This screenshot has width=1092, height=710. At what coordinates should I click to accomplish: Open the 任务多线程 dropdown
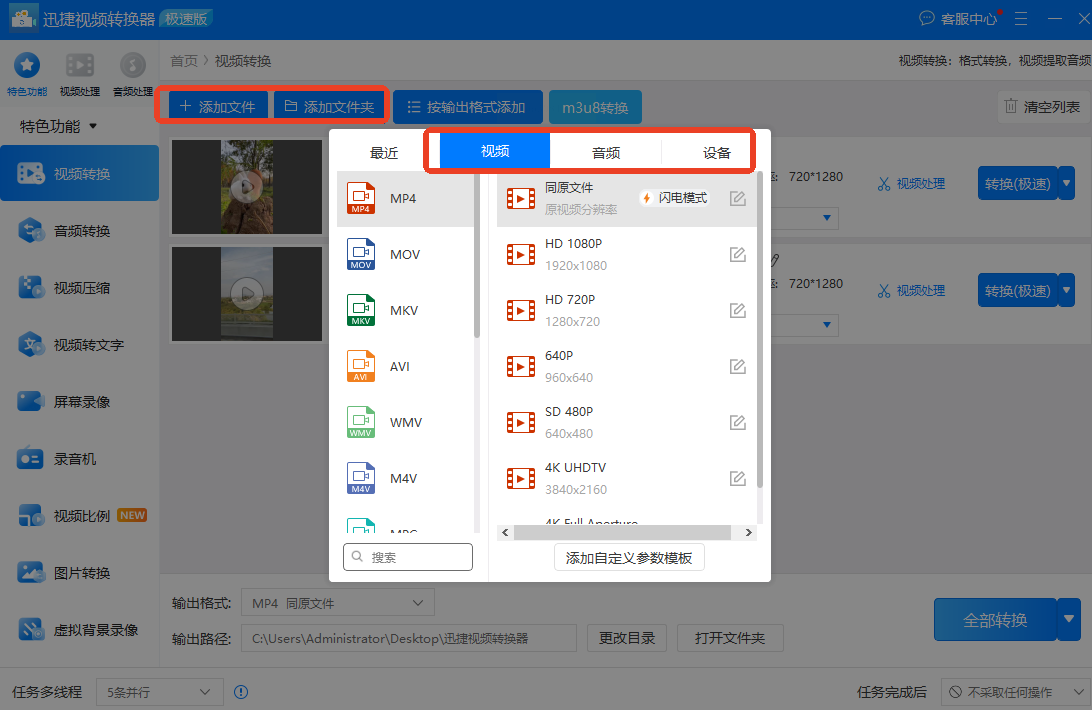coord(159,692)
